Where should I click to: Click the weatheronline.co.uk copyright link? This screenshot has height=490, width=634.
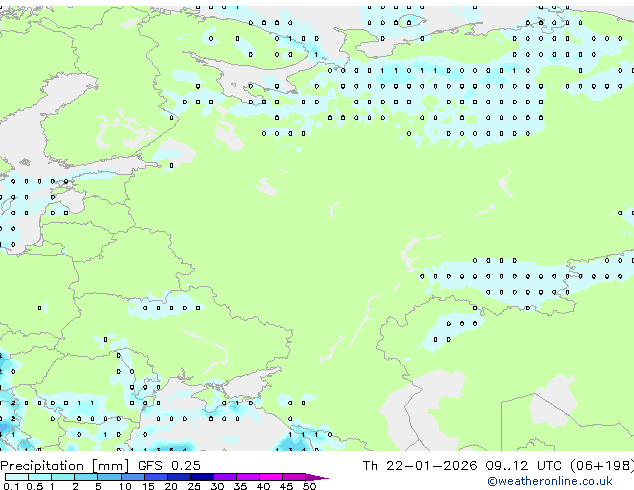(x=550, y=481)
